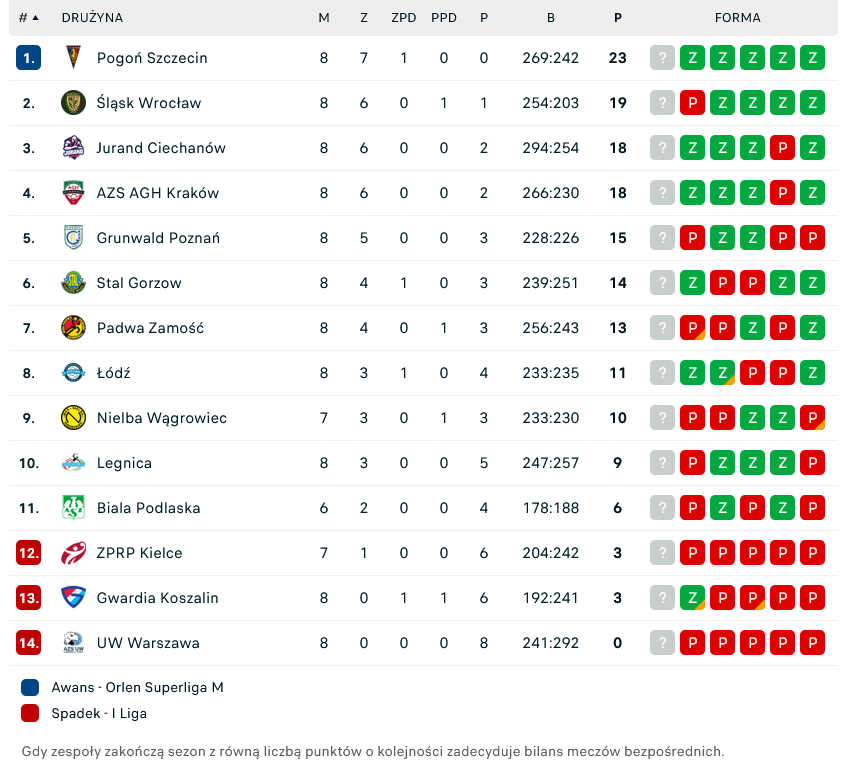Screen dimensions: 846x770
Task: Click the Nielba Wągrowiec yellow logo
Action: coord(73,418)
